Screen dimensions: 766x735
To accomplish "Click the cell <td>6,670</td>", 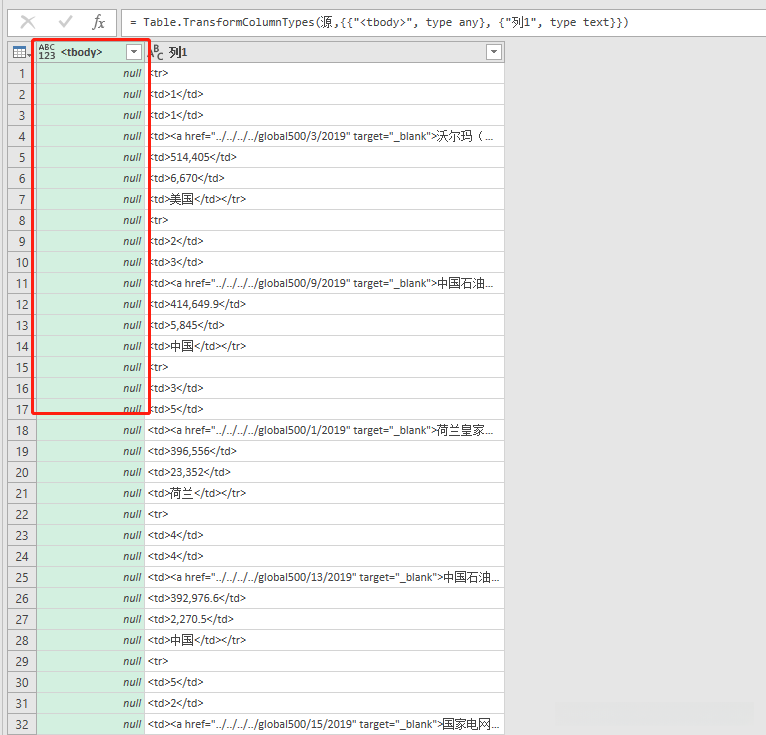I will [324, 178].
